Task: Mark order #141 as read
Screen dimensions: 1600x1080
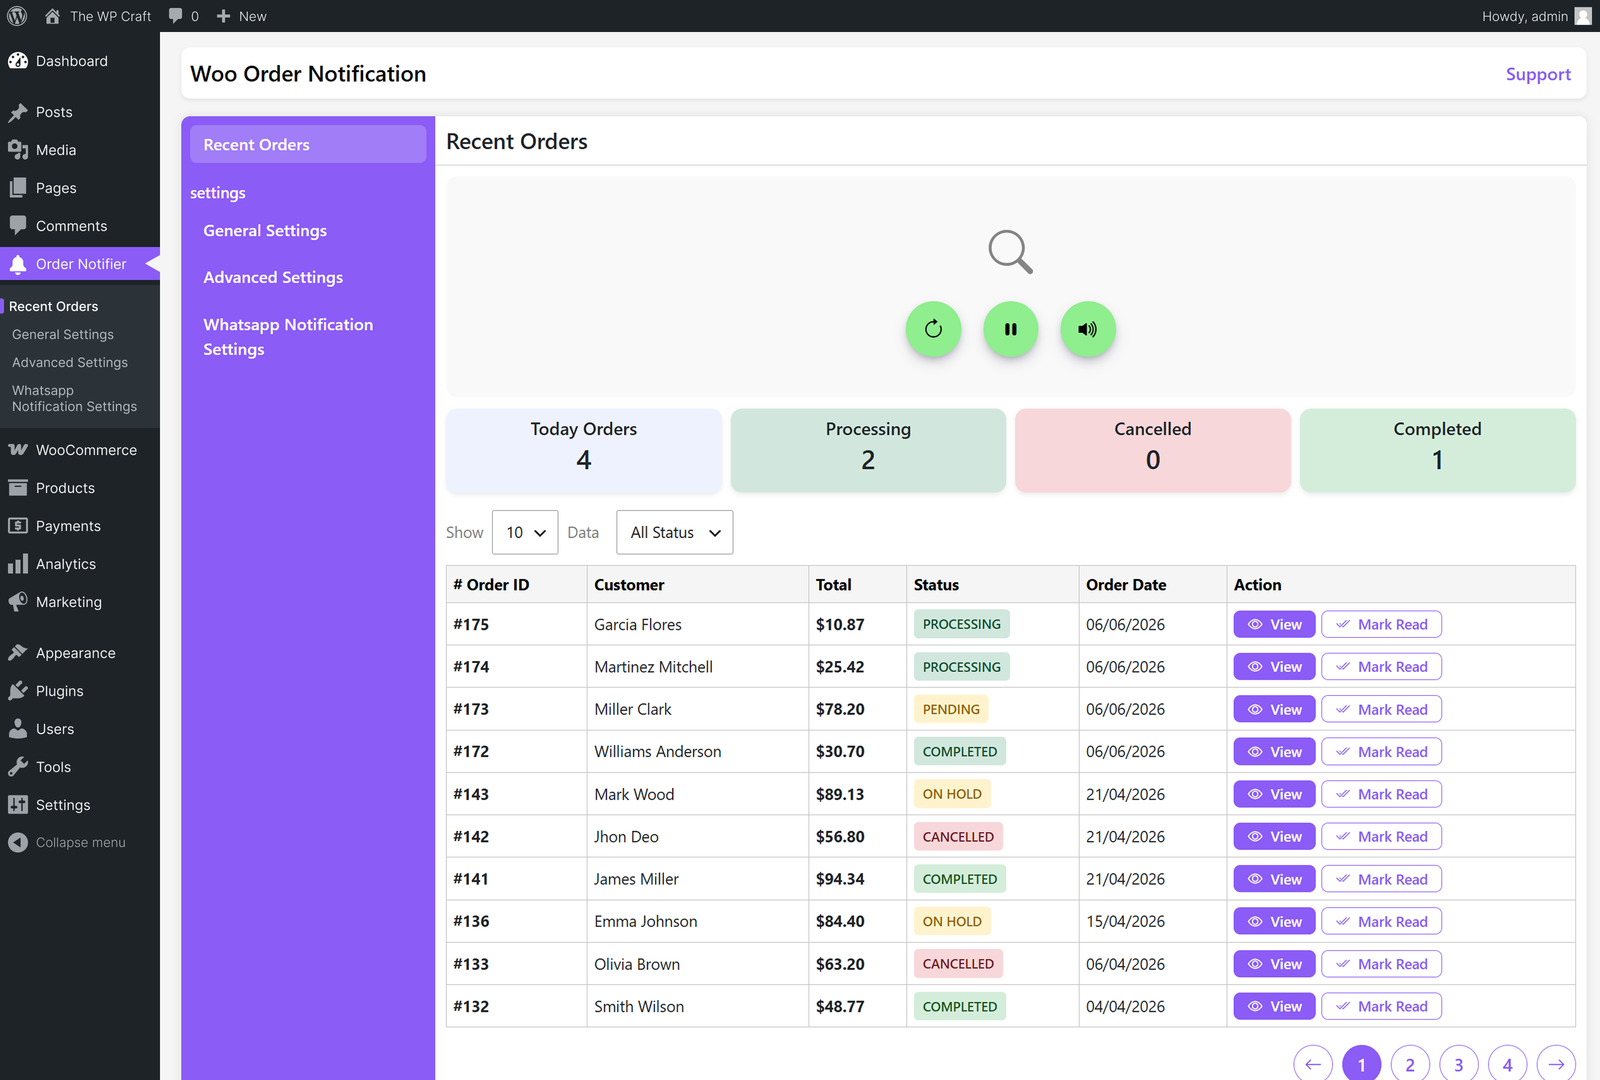Action: tap(1381, 879)
